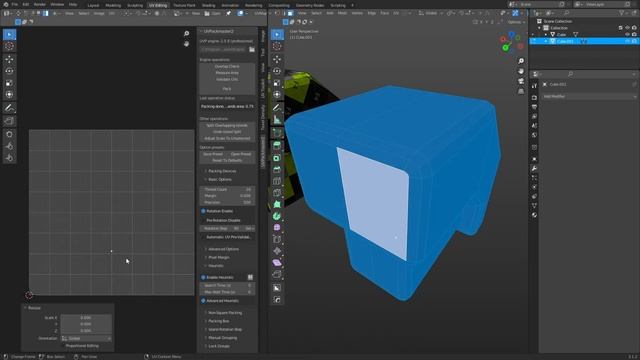Select the Transform tool in 3D viewport

click(277, 95)
